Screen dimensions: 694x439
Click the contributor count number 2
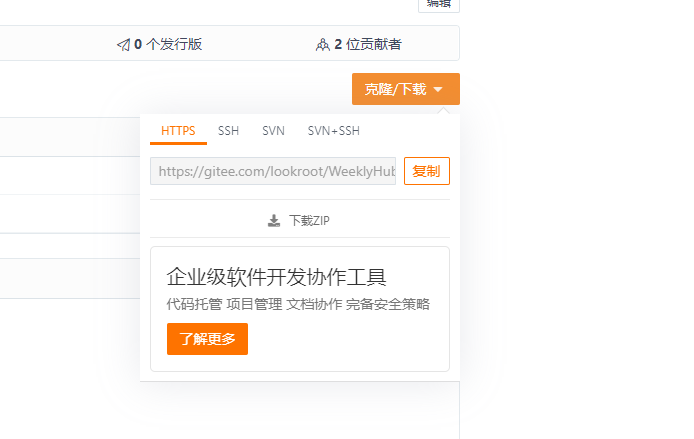[x=338, y=45]
